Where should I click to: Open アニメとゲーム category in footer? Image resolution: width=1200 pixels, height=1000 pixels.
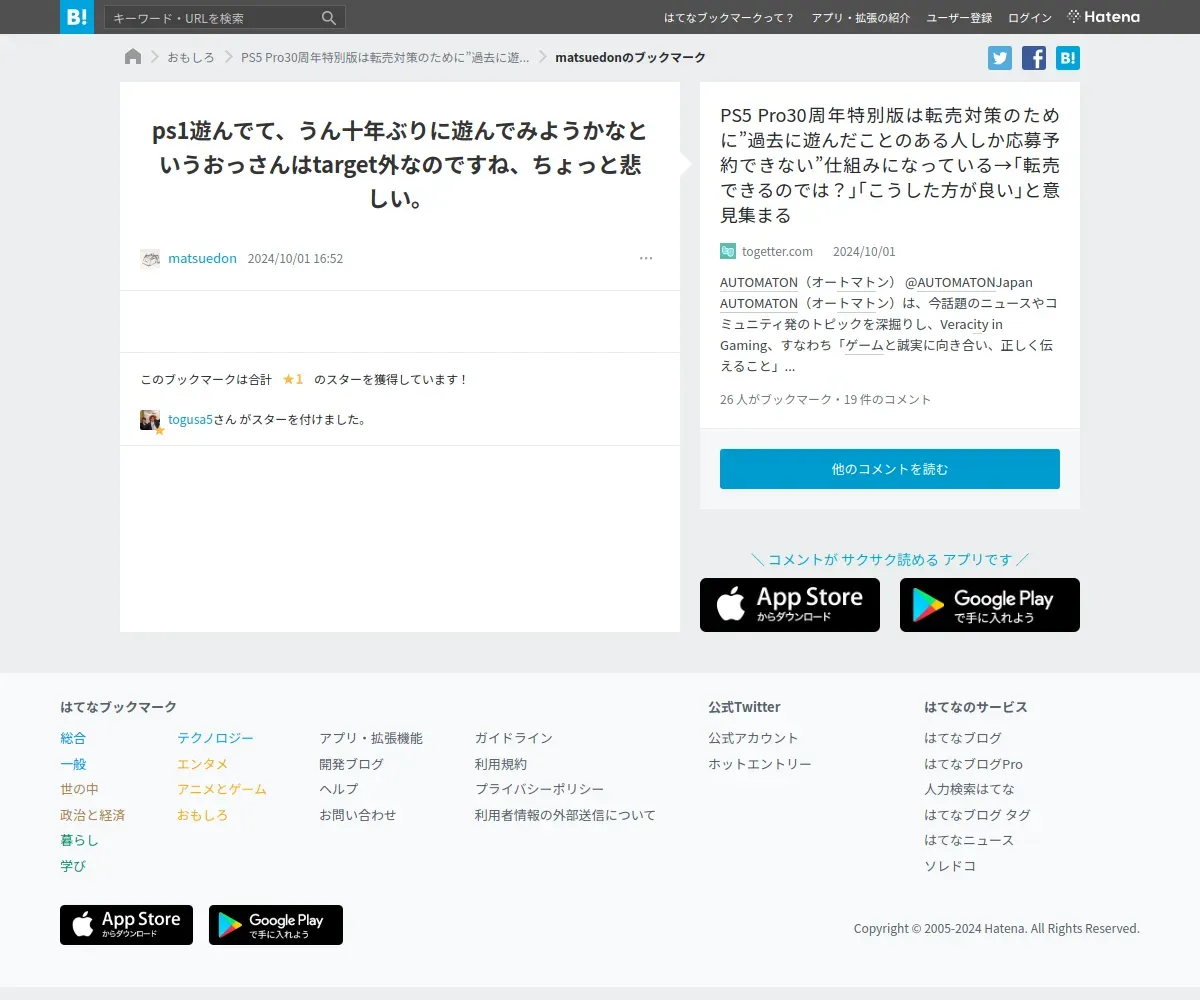pos(222,790)
